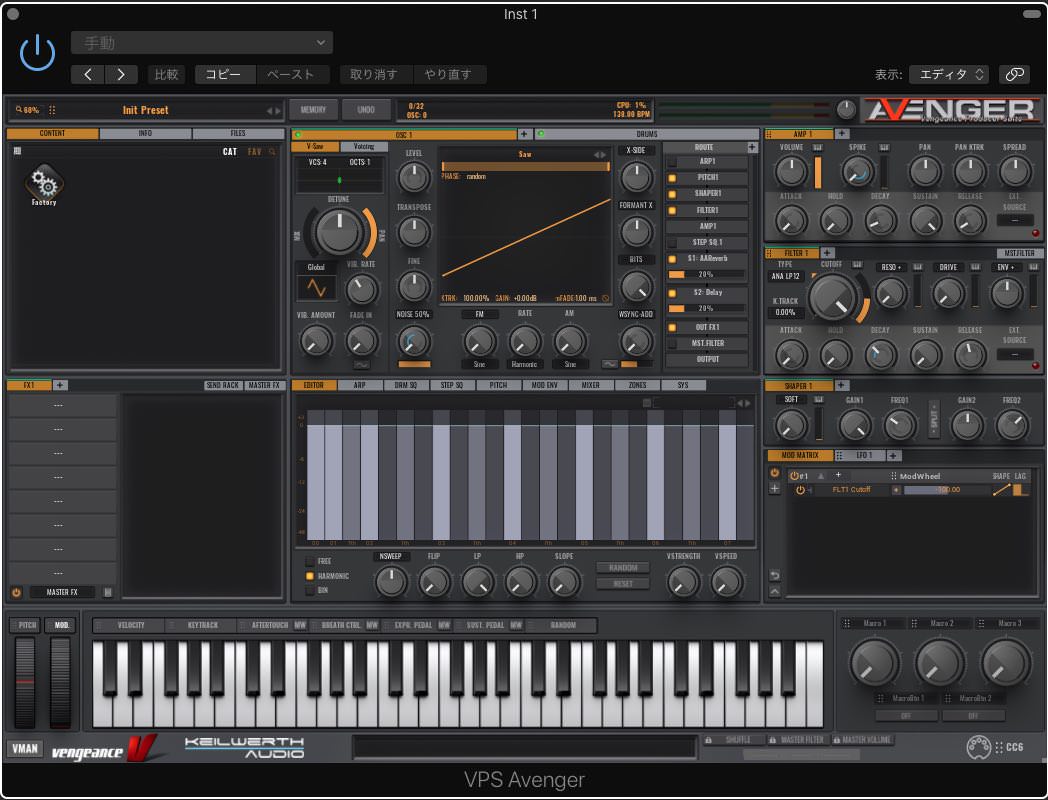The height and width of the screenshot is (800, 1048).
Task: Toggle FLT1 Cutoff modulation power icon
Action: 799,490
